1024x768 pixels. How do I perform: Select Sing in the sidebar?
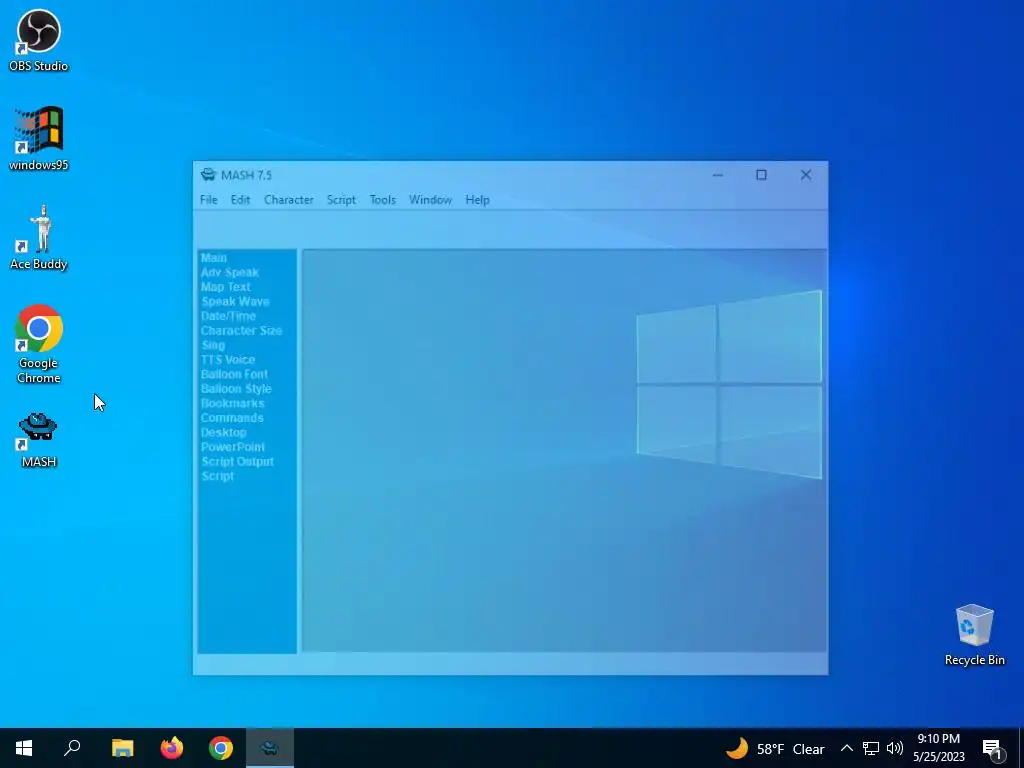coord(213,345)
